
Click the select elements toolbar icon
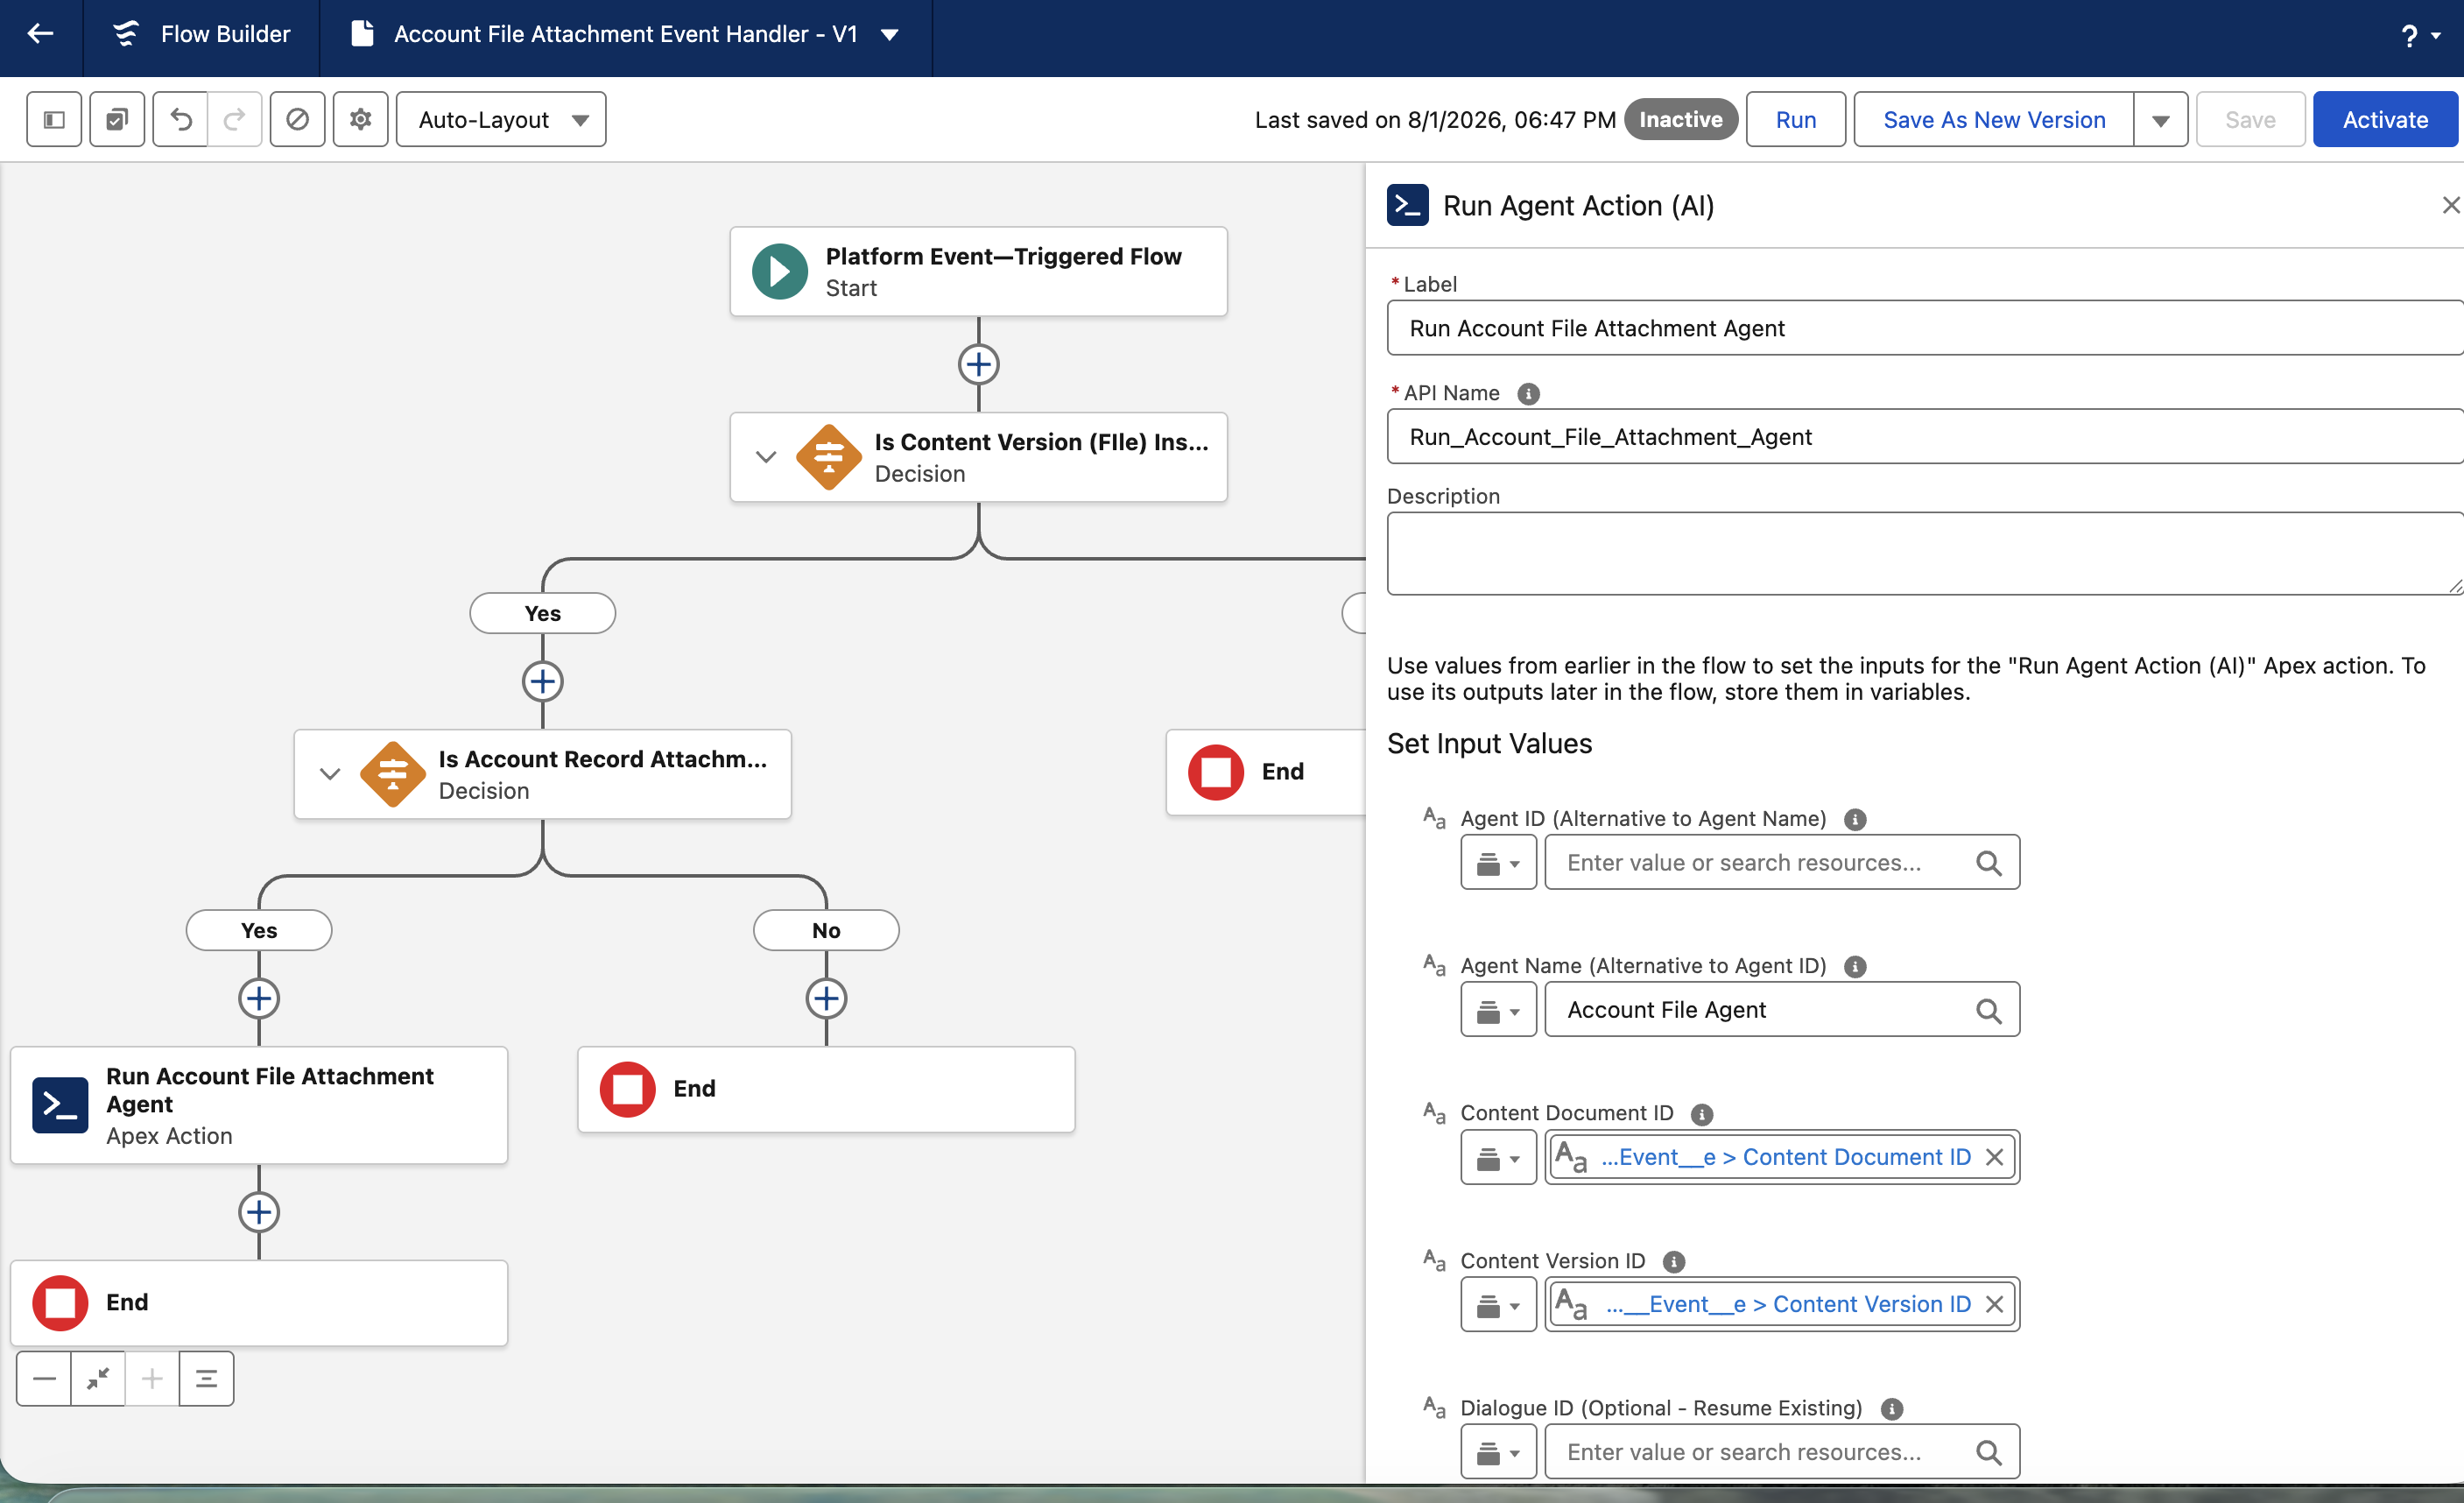(x=117, y=120)
